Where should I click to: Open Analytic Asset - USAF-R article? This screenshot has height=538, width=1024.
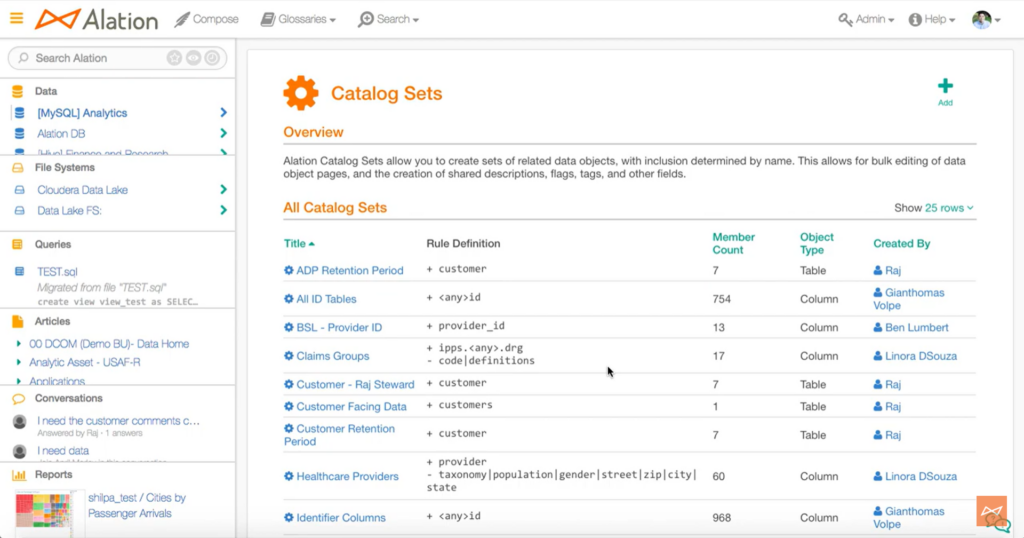(x=85, y=362)
